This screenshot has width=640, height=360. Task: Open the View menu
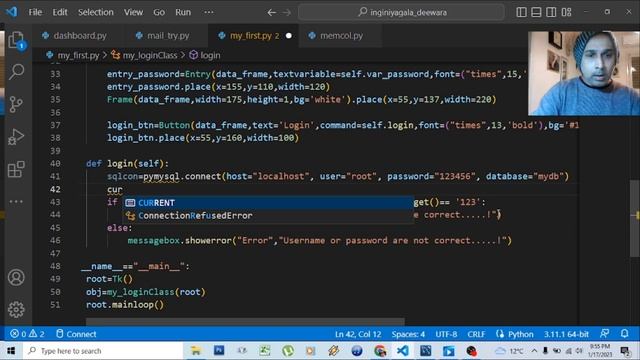[x=133, y=12]
